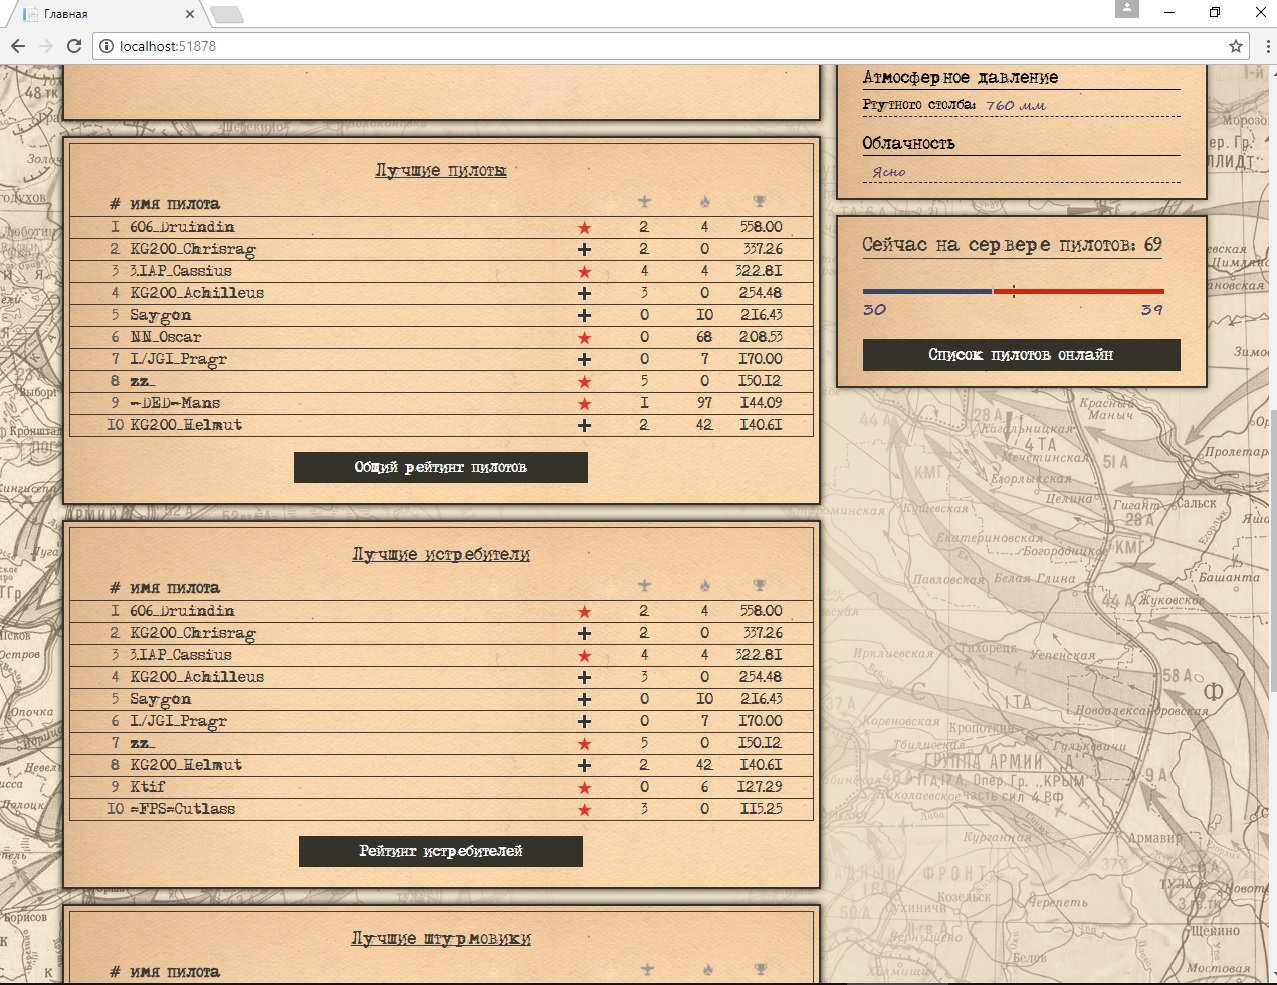1277x985 pixels.
Task: Click red star icon in -DED-Mans row
Action: click(x=585, y=404)
